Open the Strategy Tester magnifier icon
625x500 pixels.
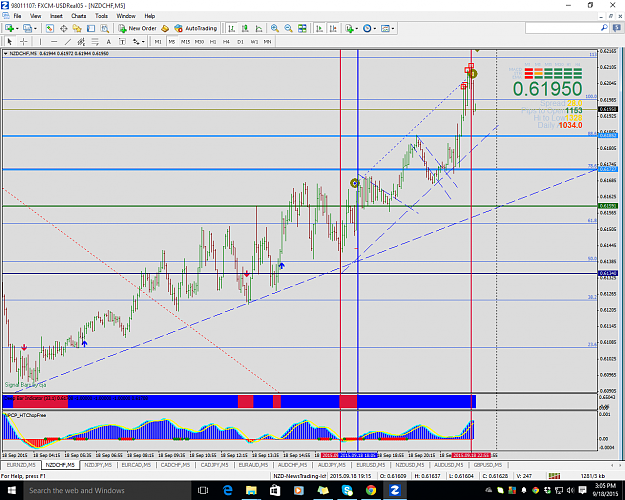(104, 28)
